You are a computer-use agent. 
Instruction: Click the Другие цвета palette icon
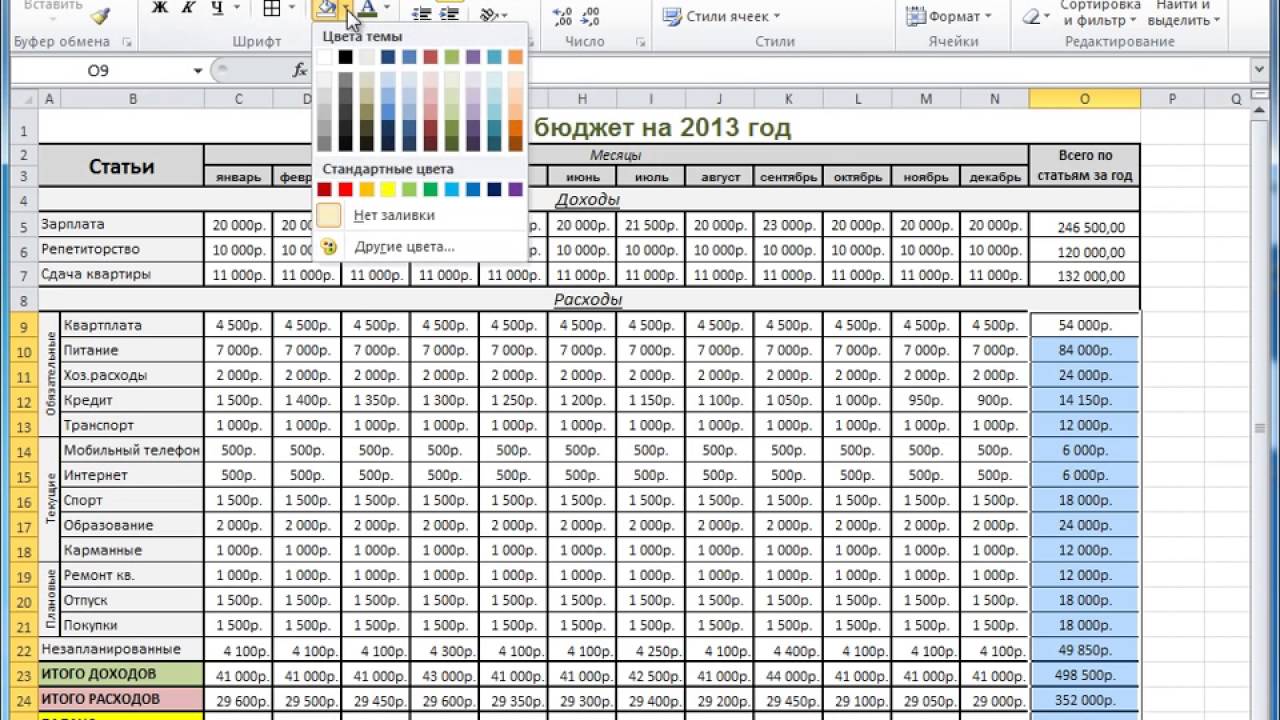[x=329, y=246]
